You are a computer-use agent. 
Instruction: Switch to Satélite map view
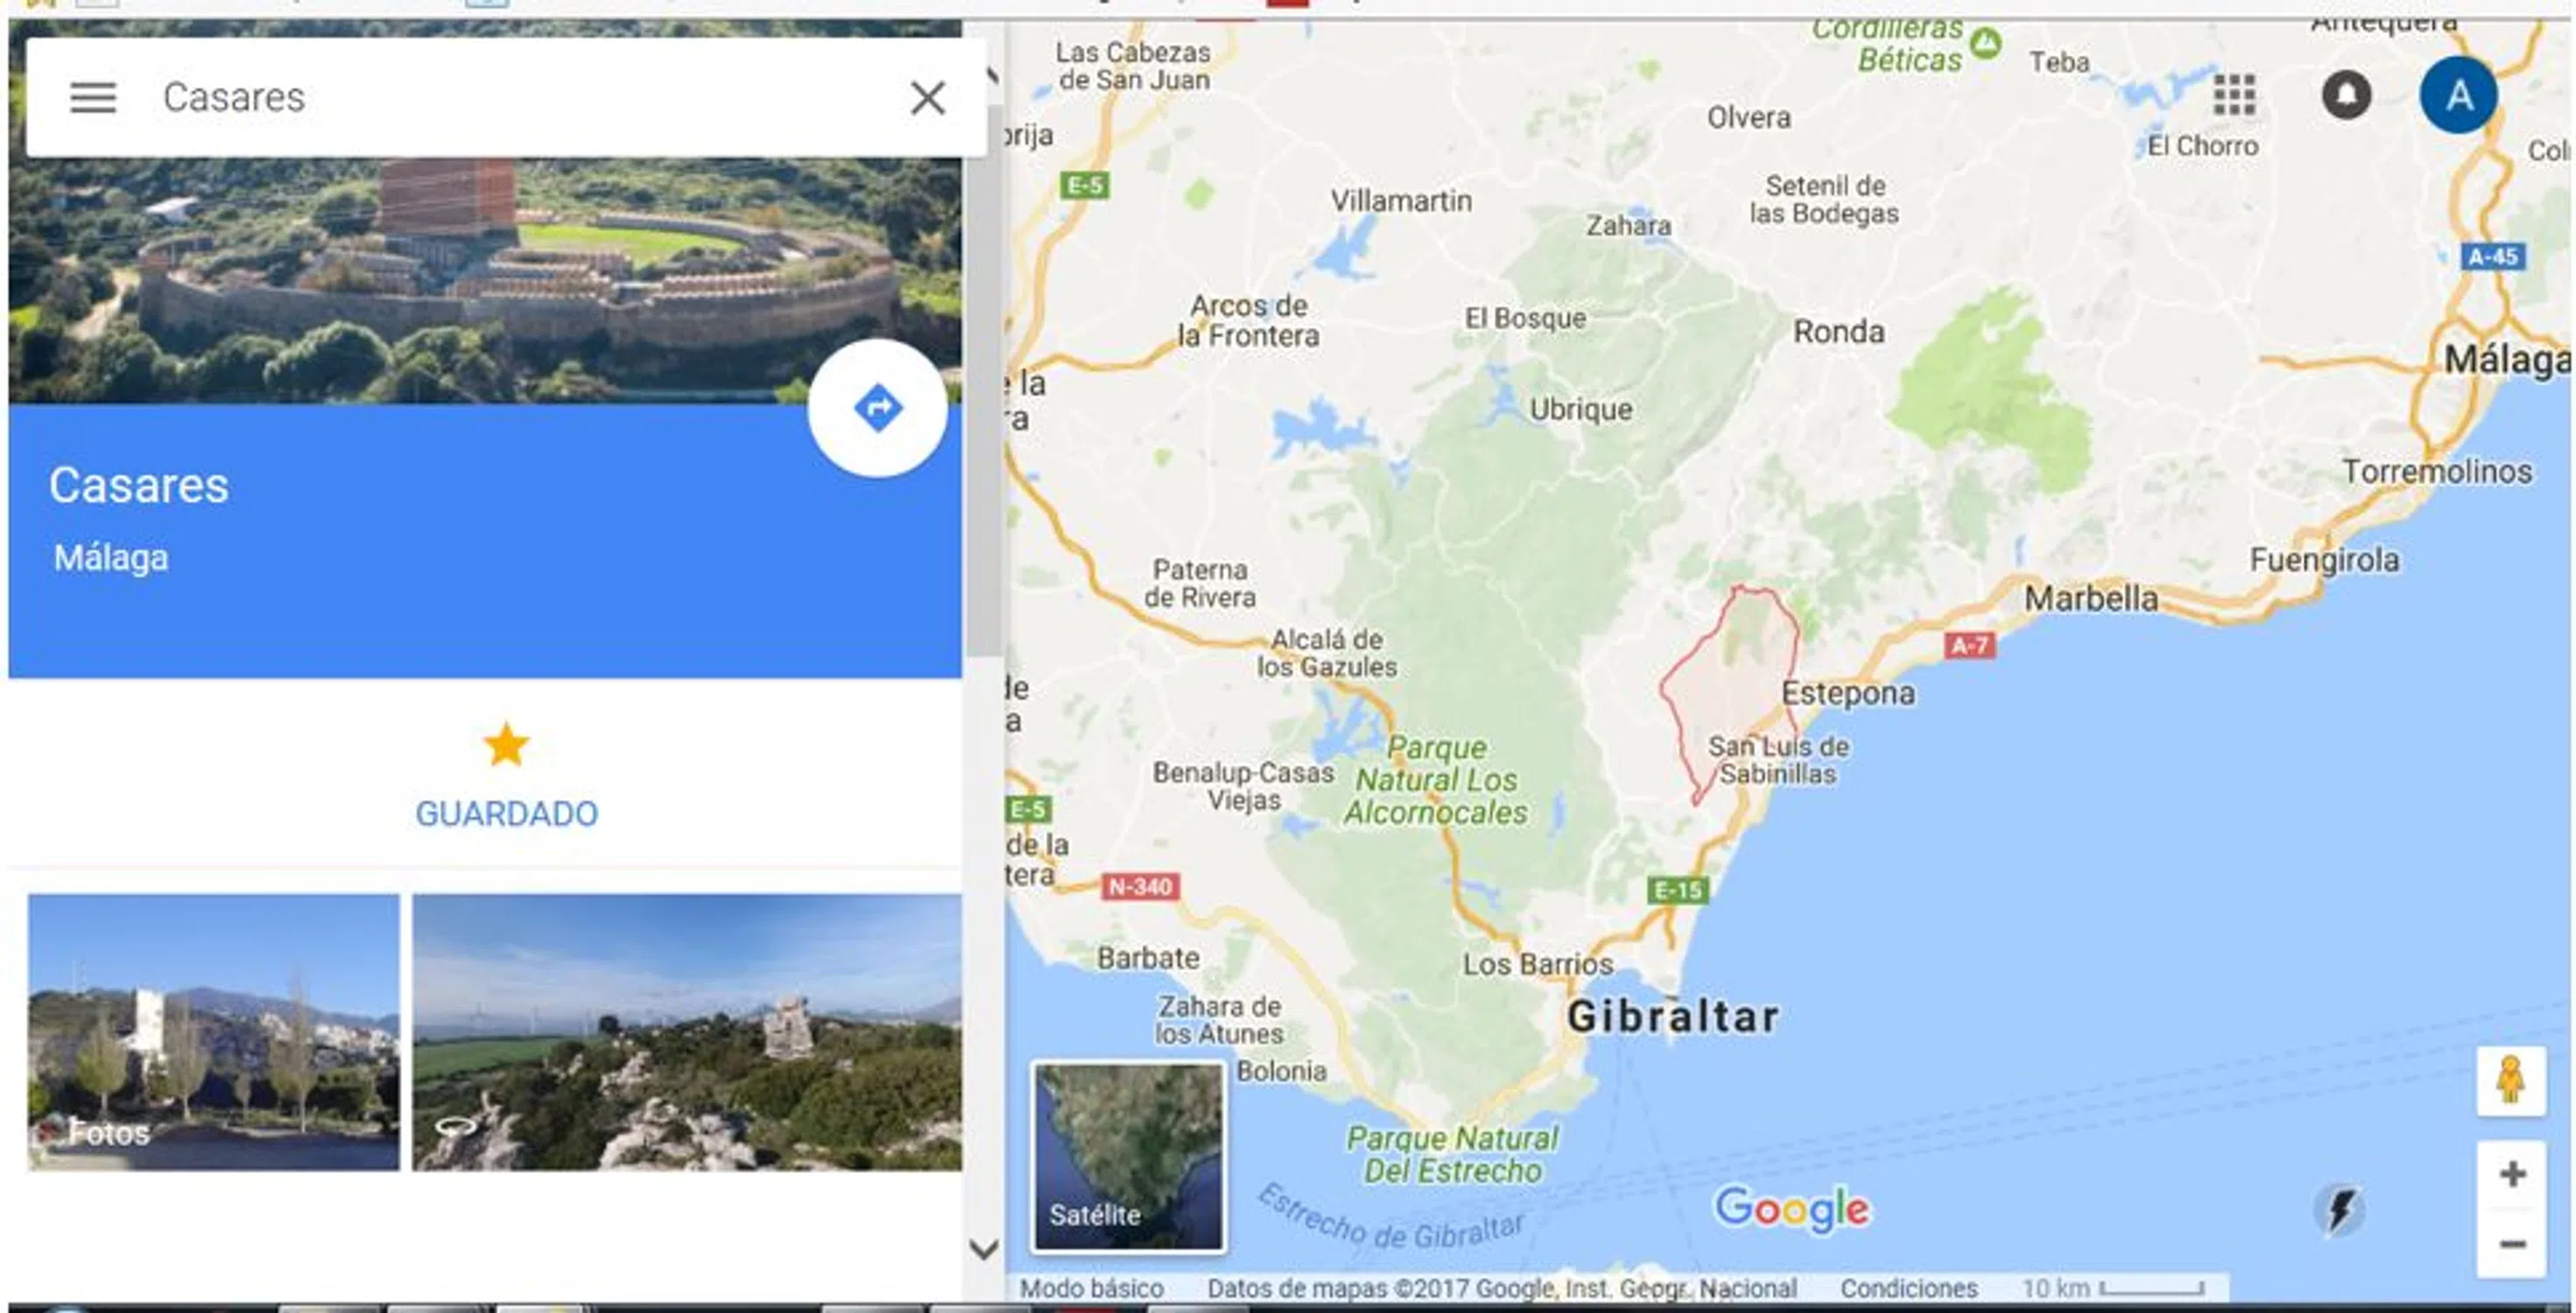pos(1128,1156)
